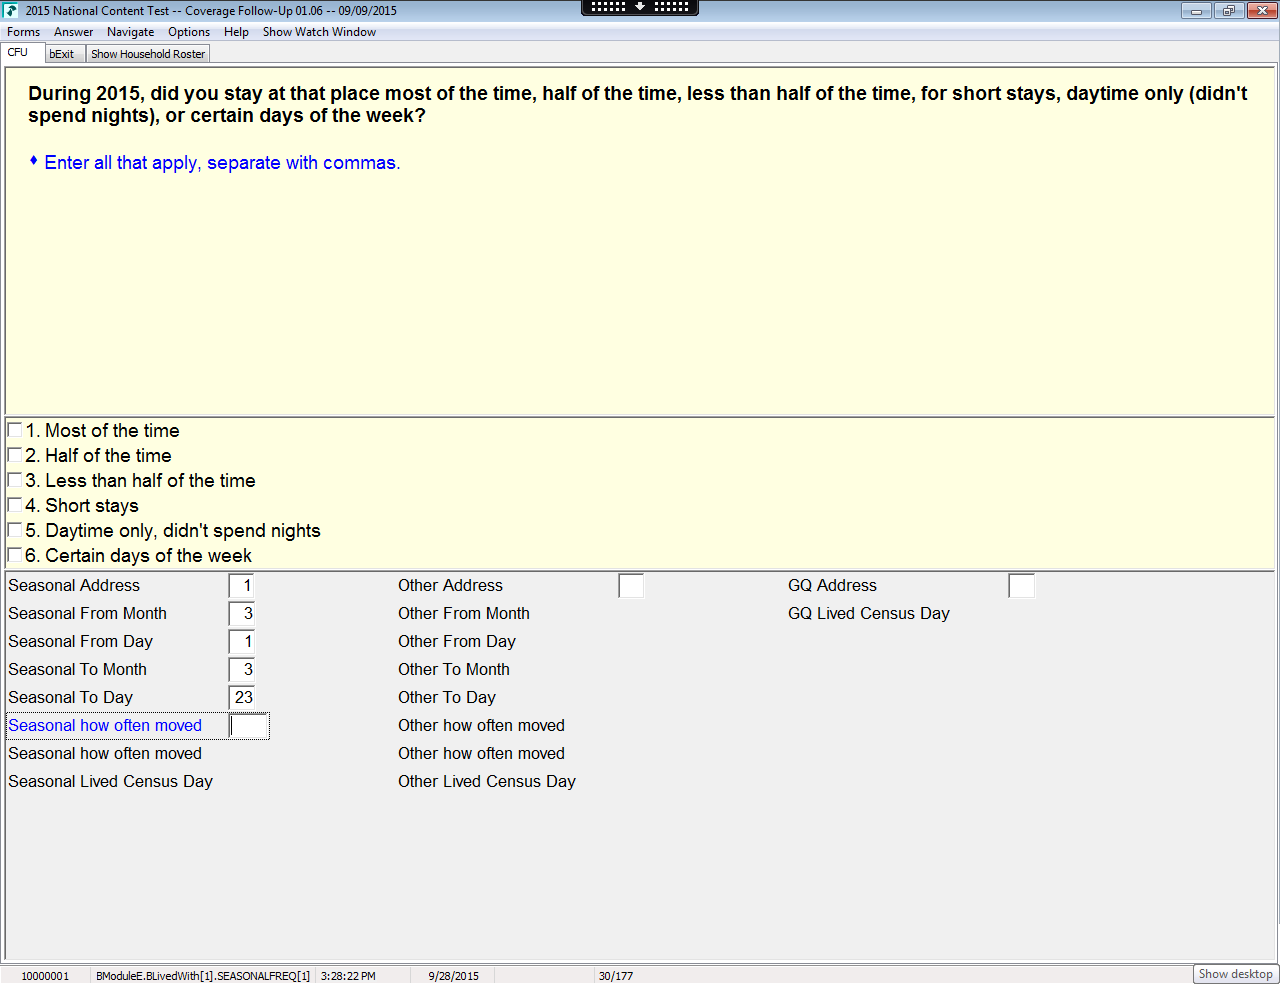Open the Answer menu
1280x984 pixels.
click(74, 32)
